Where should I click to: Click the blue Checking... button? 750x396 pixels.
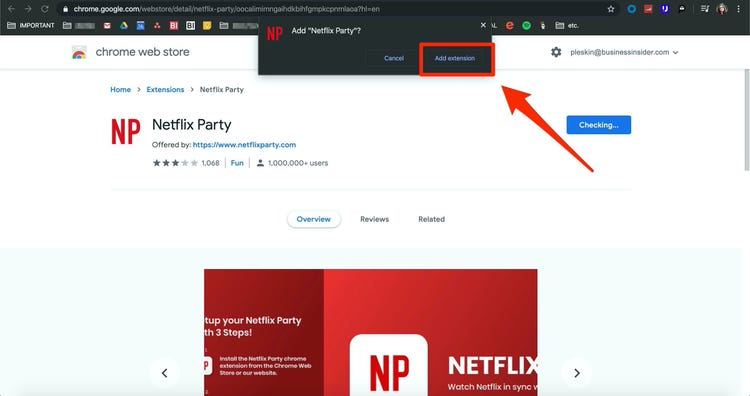pyautogui.click(x=599, y=125)
